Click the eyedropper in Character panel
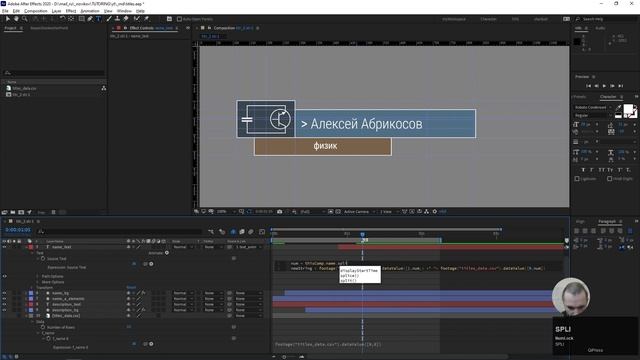The image size is (640, 360). tap(618, 107)
